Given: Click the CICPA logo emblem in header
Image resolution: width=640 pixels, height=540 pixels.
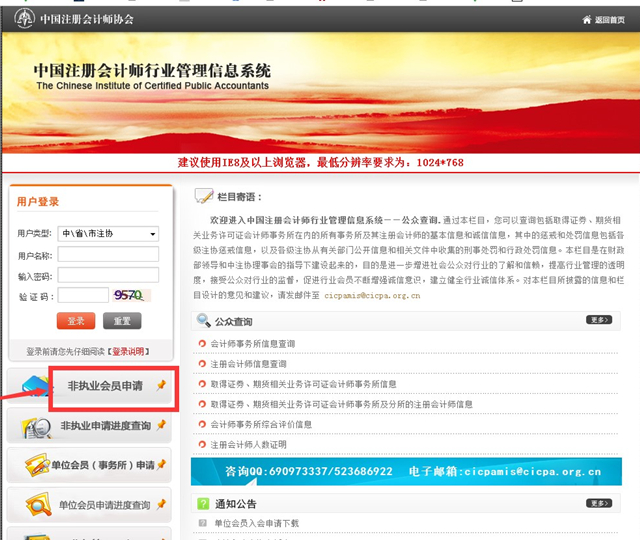Looking at the screenshot, I should coord(24,18).
